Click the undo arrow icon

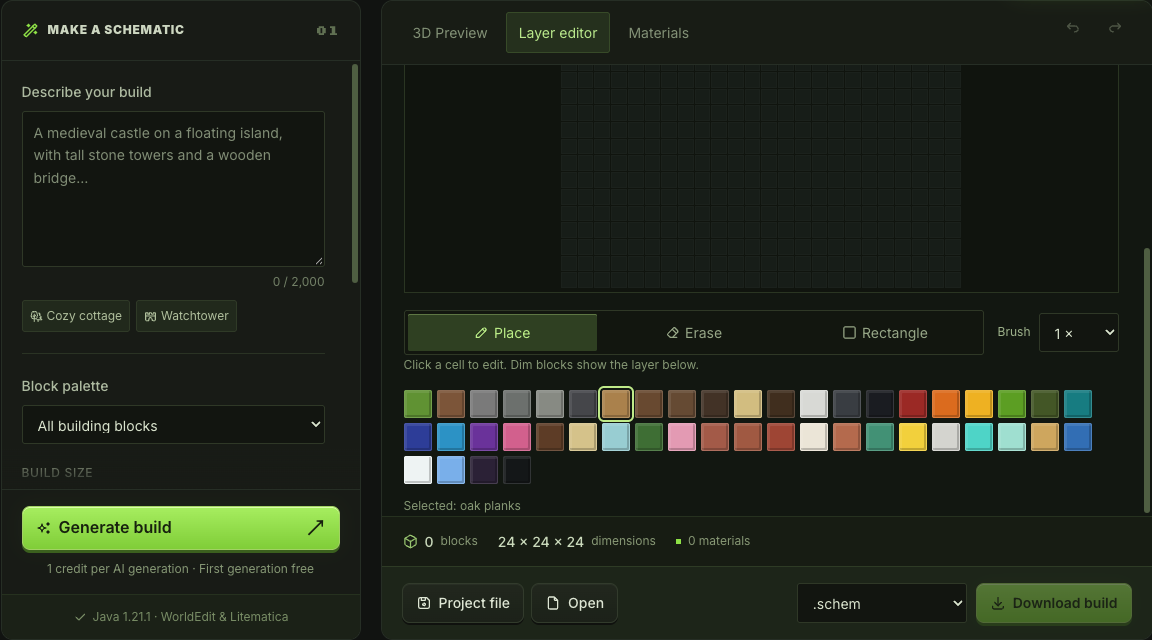coord(1073,28)
